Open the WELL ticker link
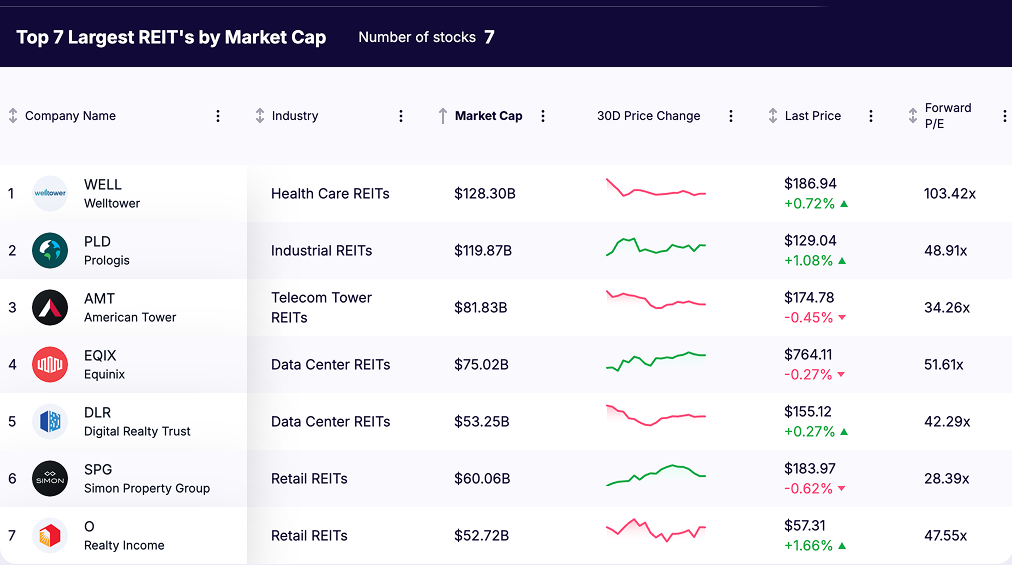The image size is (1012, 565). point(103,185)
